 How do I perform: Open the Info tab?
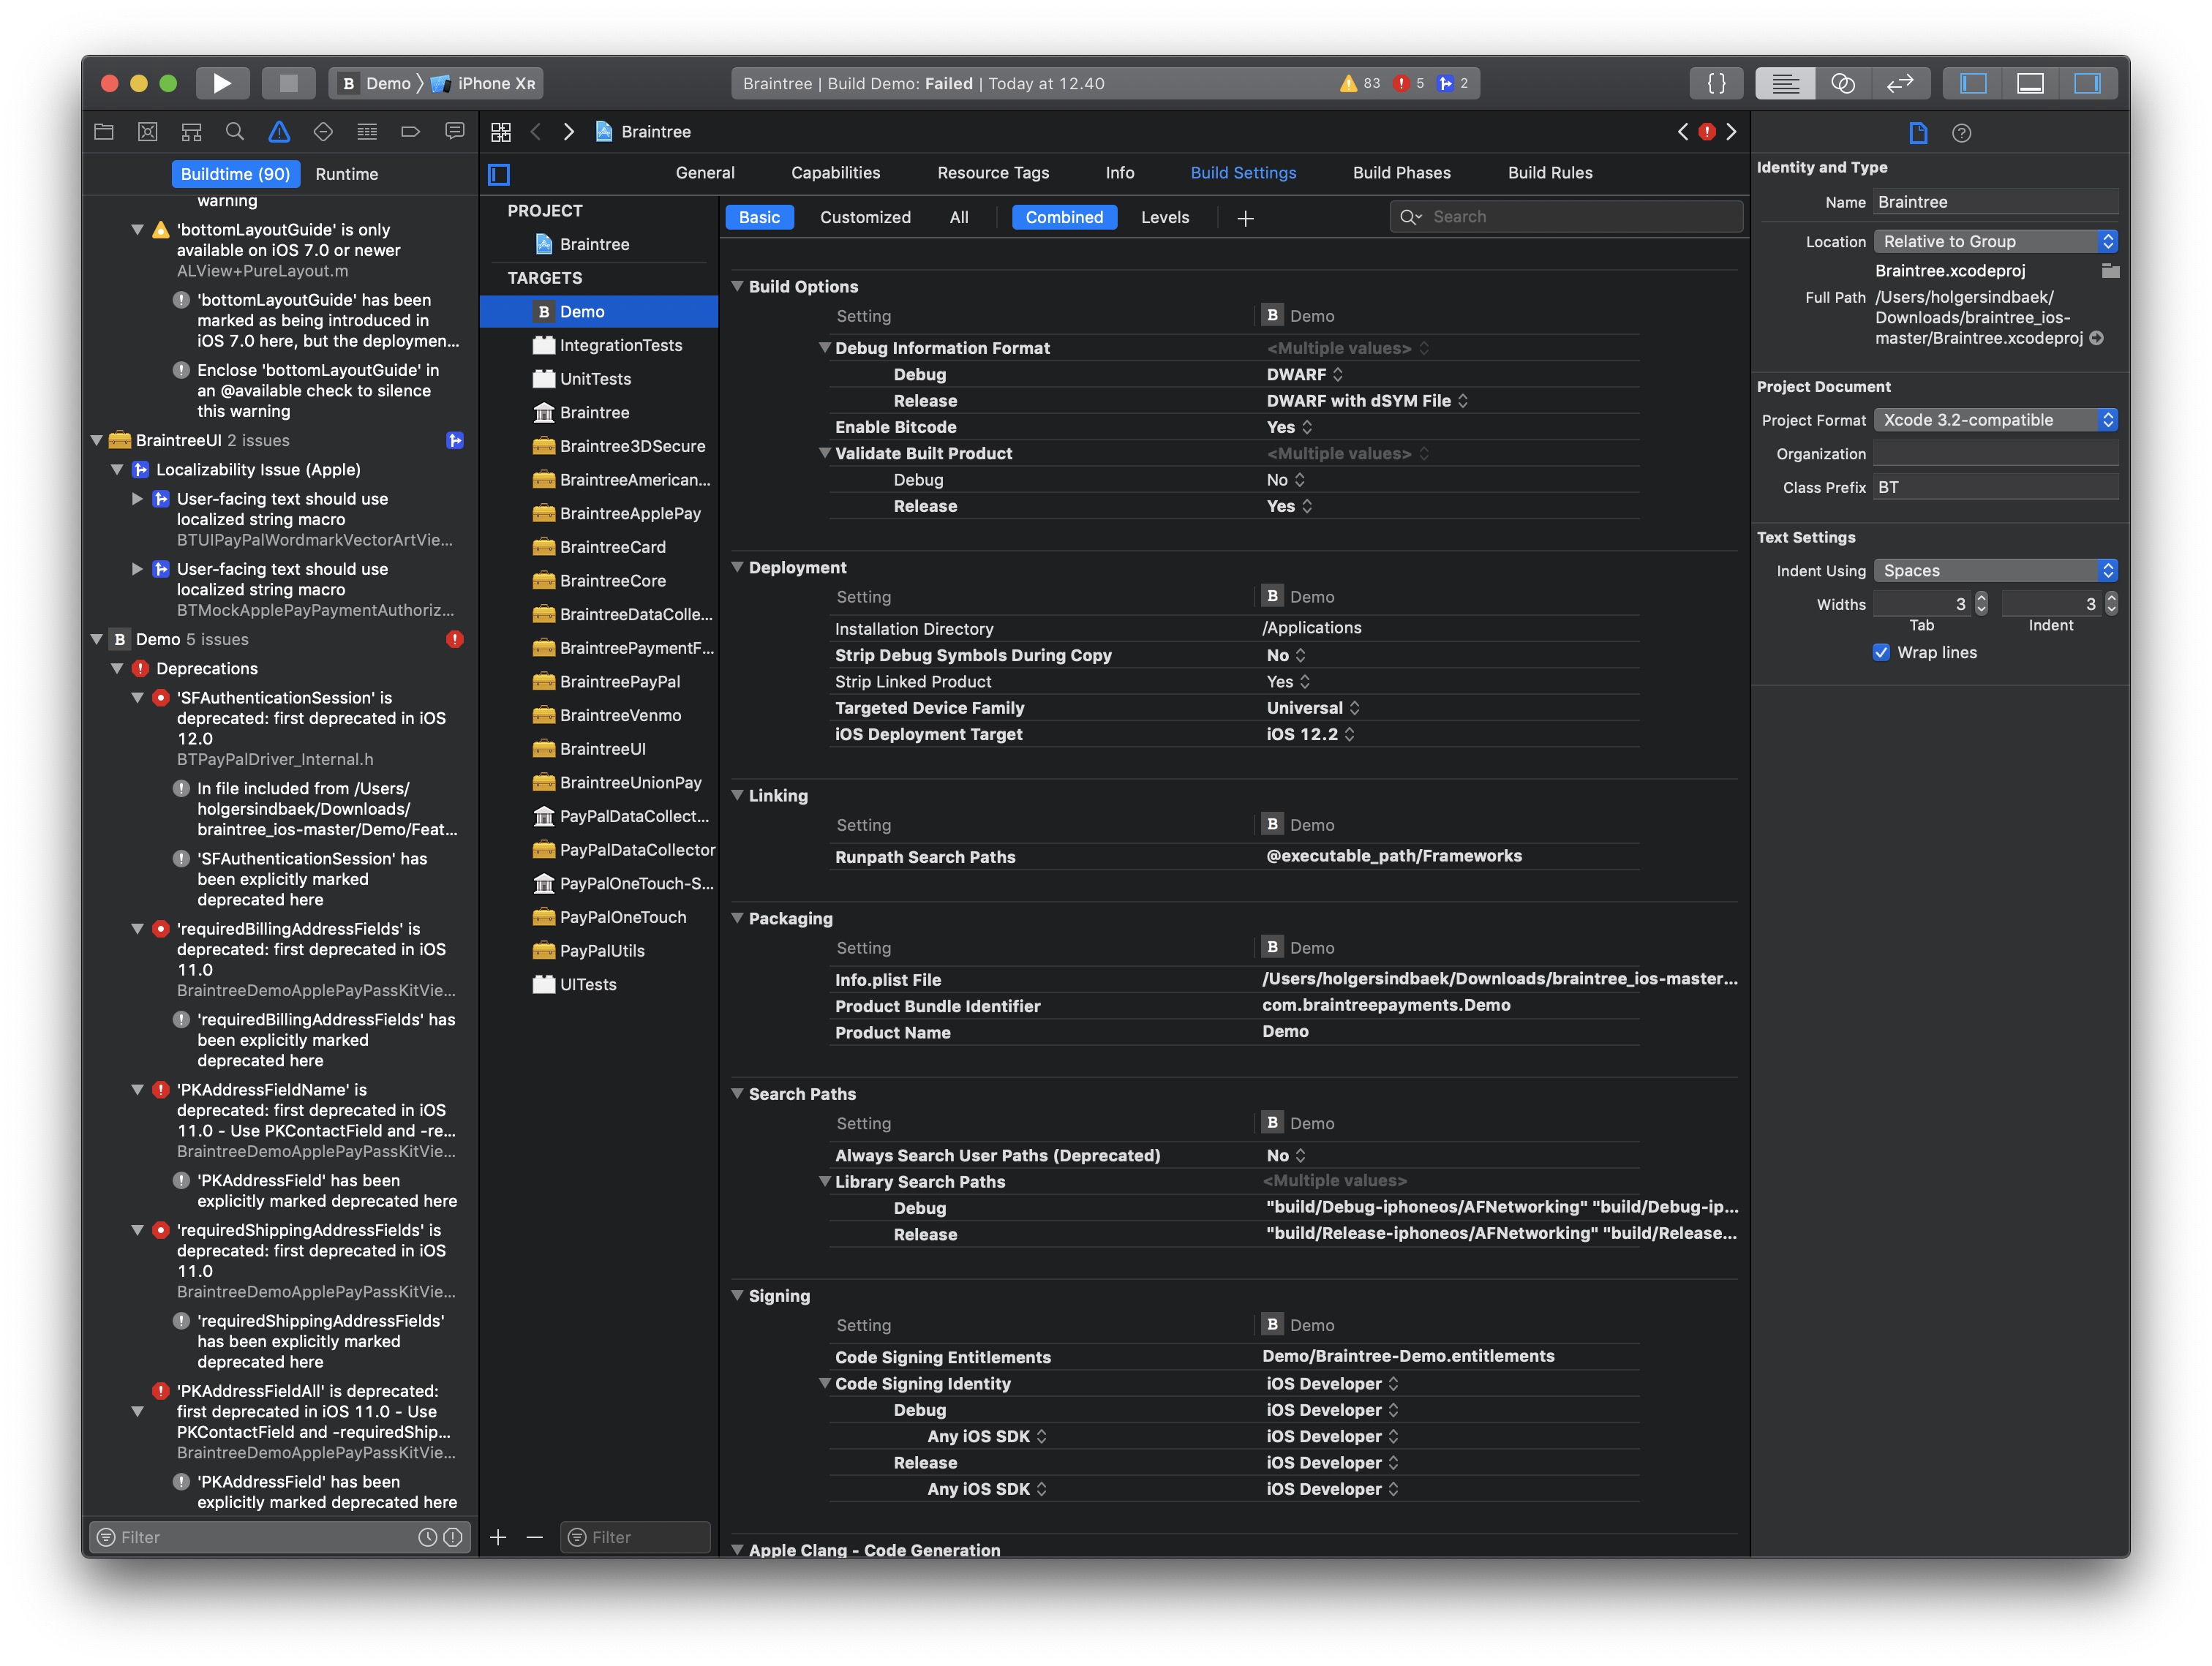1120,173
